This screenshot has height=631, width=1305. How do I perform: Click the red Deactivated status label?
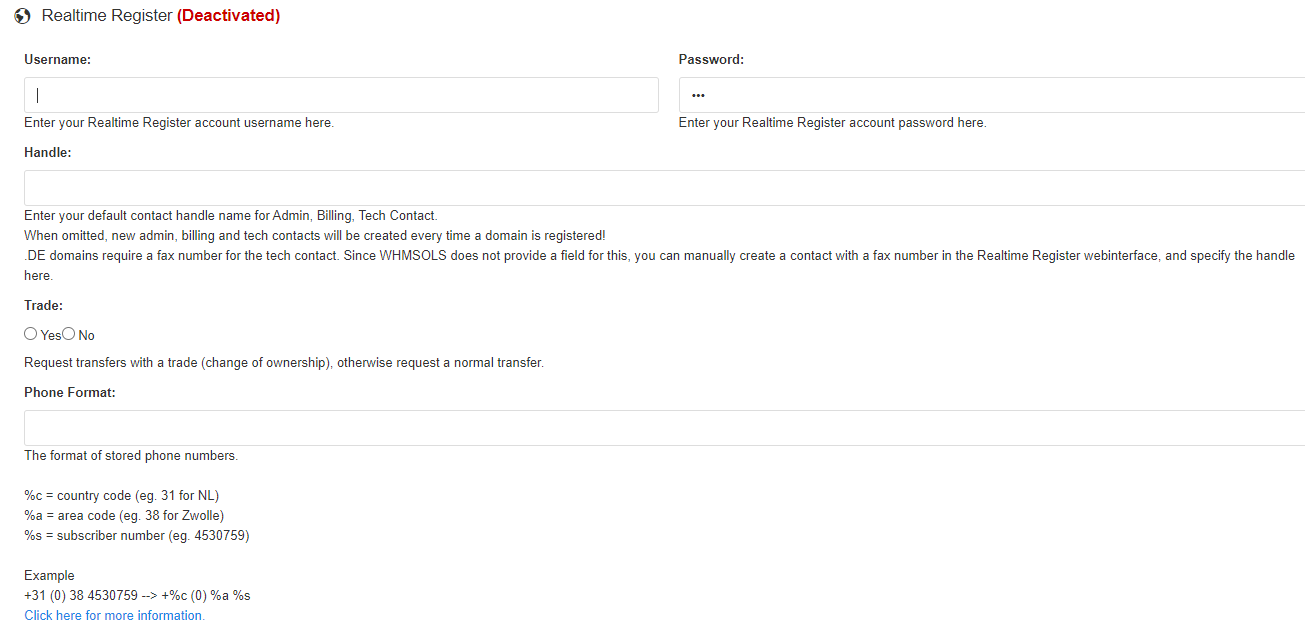click(x=228, y=16)
